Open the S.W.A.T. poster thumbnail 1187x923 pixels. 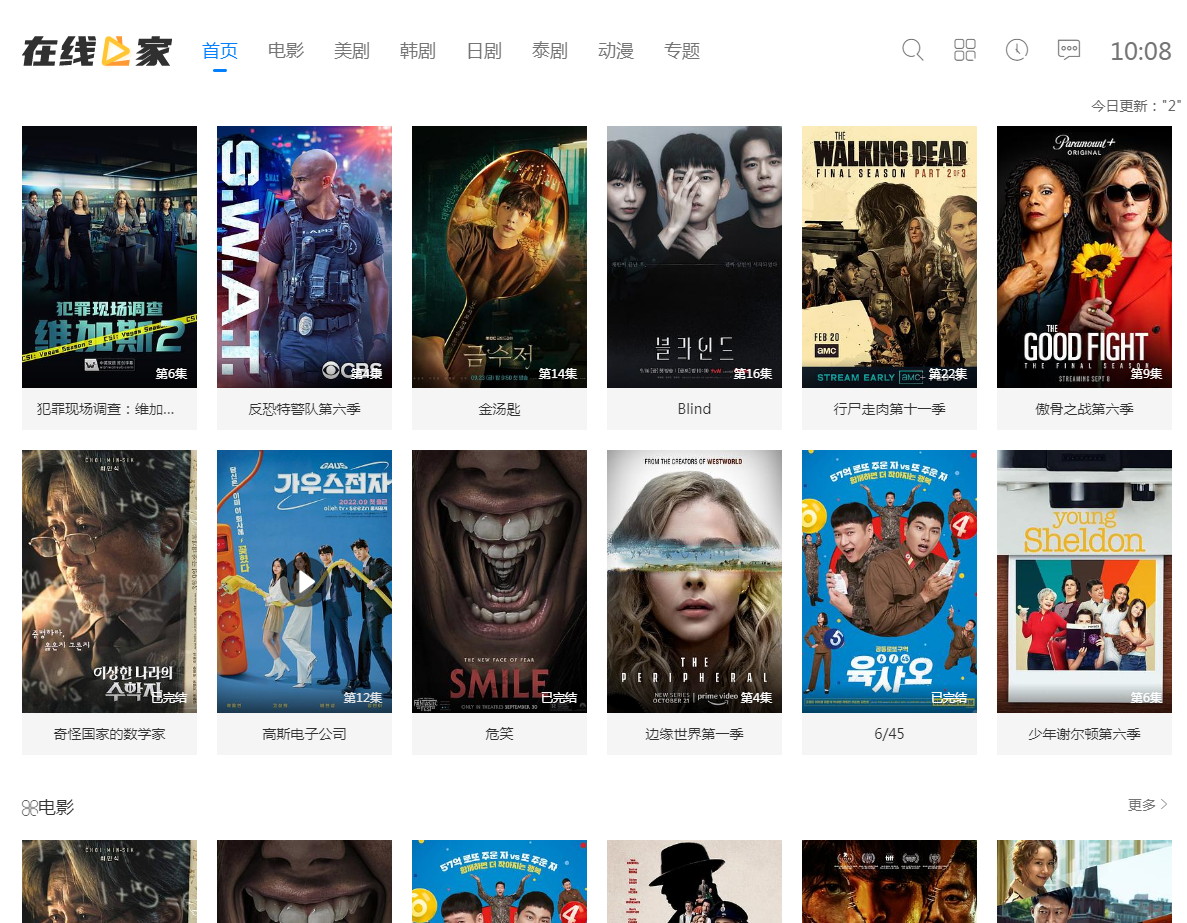(304, 256)
